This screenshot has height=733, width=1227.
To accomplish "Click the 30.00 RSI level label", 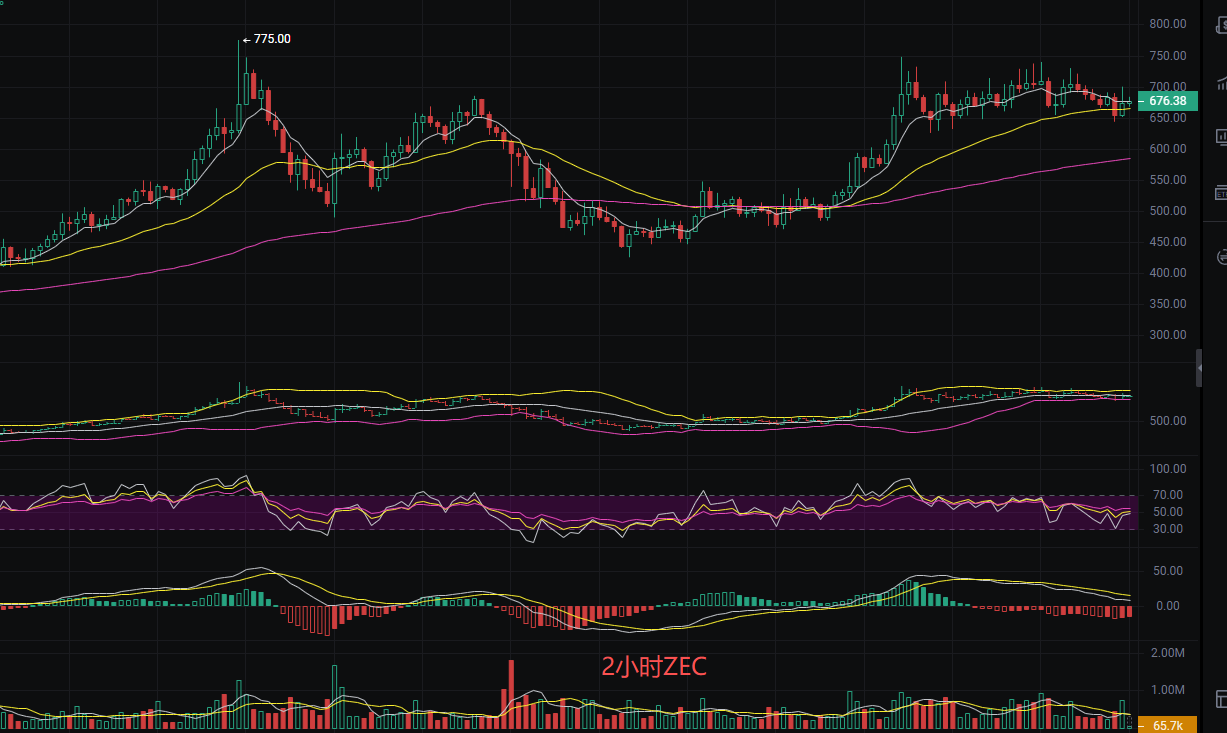I will click(1167, 530).
